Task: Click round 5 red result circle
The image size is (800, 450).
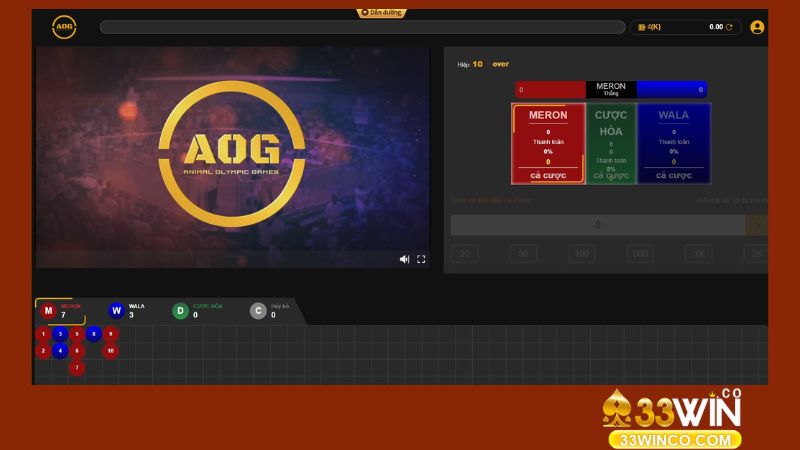Action: pyautogui.click(x=77, y=334)
